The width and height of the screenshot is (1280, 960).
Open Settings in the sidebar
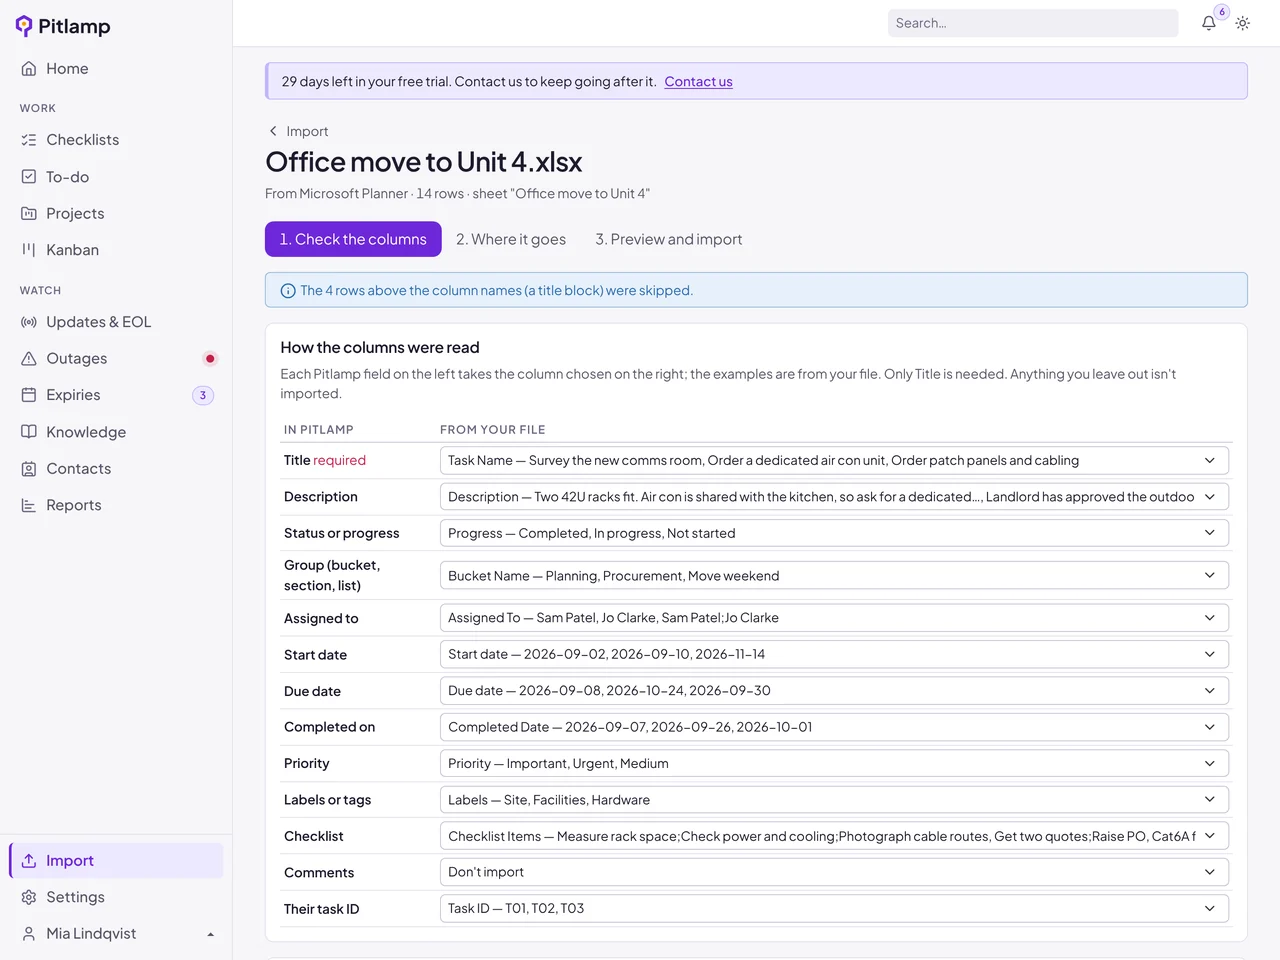(116, 897)
